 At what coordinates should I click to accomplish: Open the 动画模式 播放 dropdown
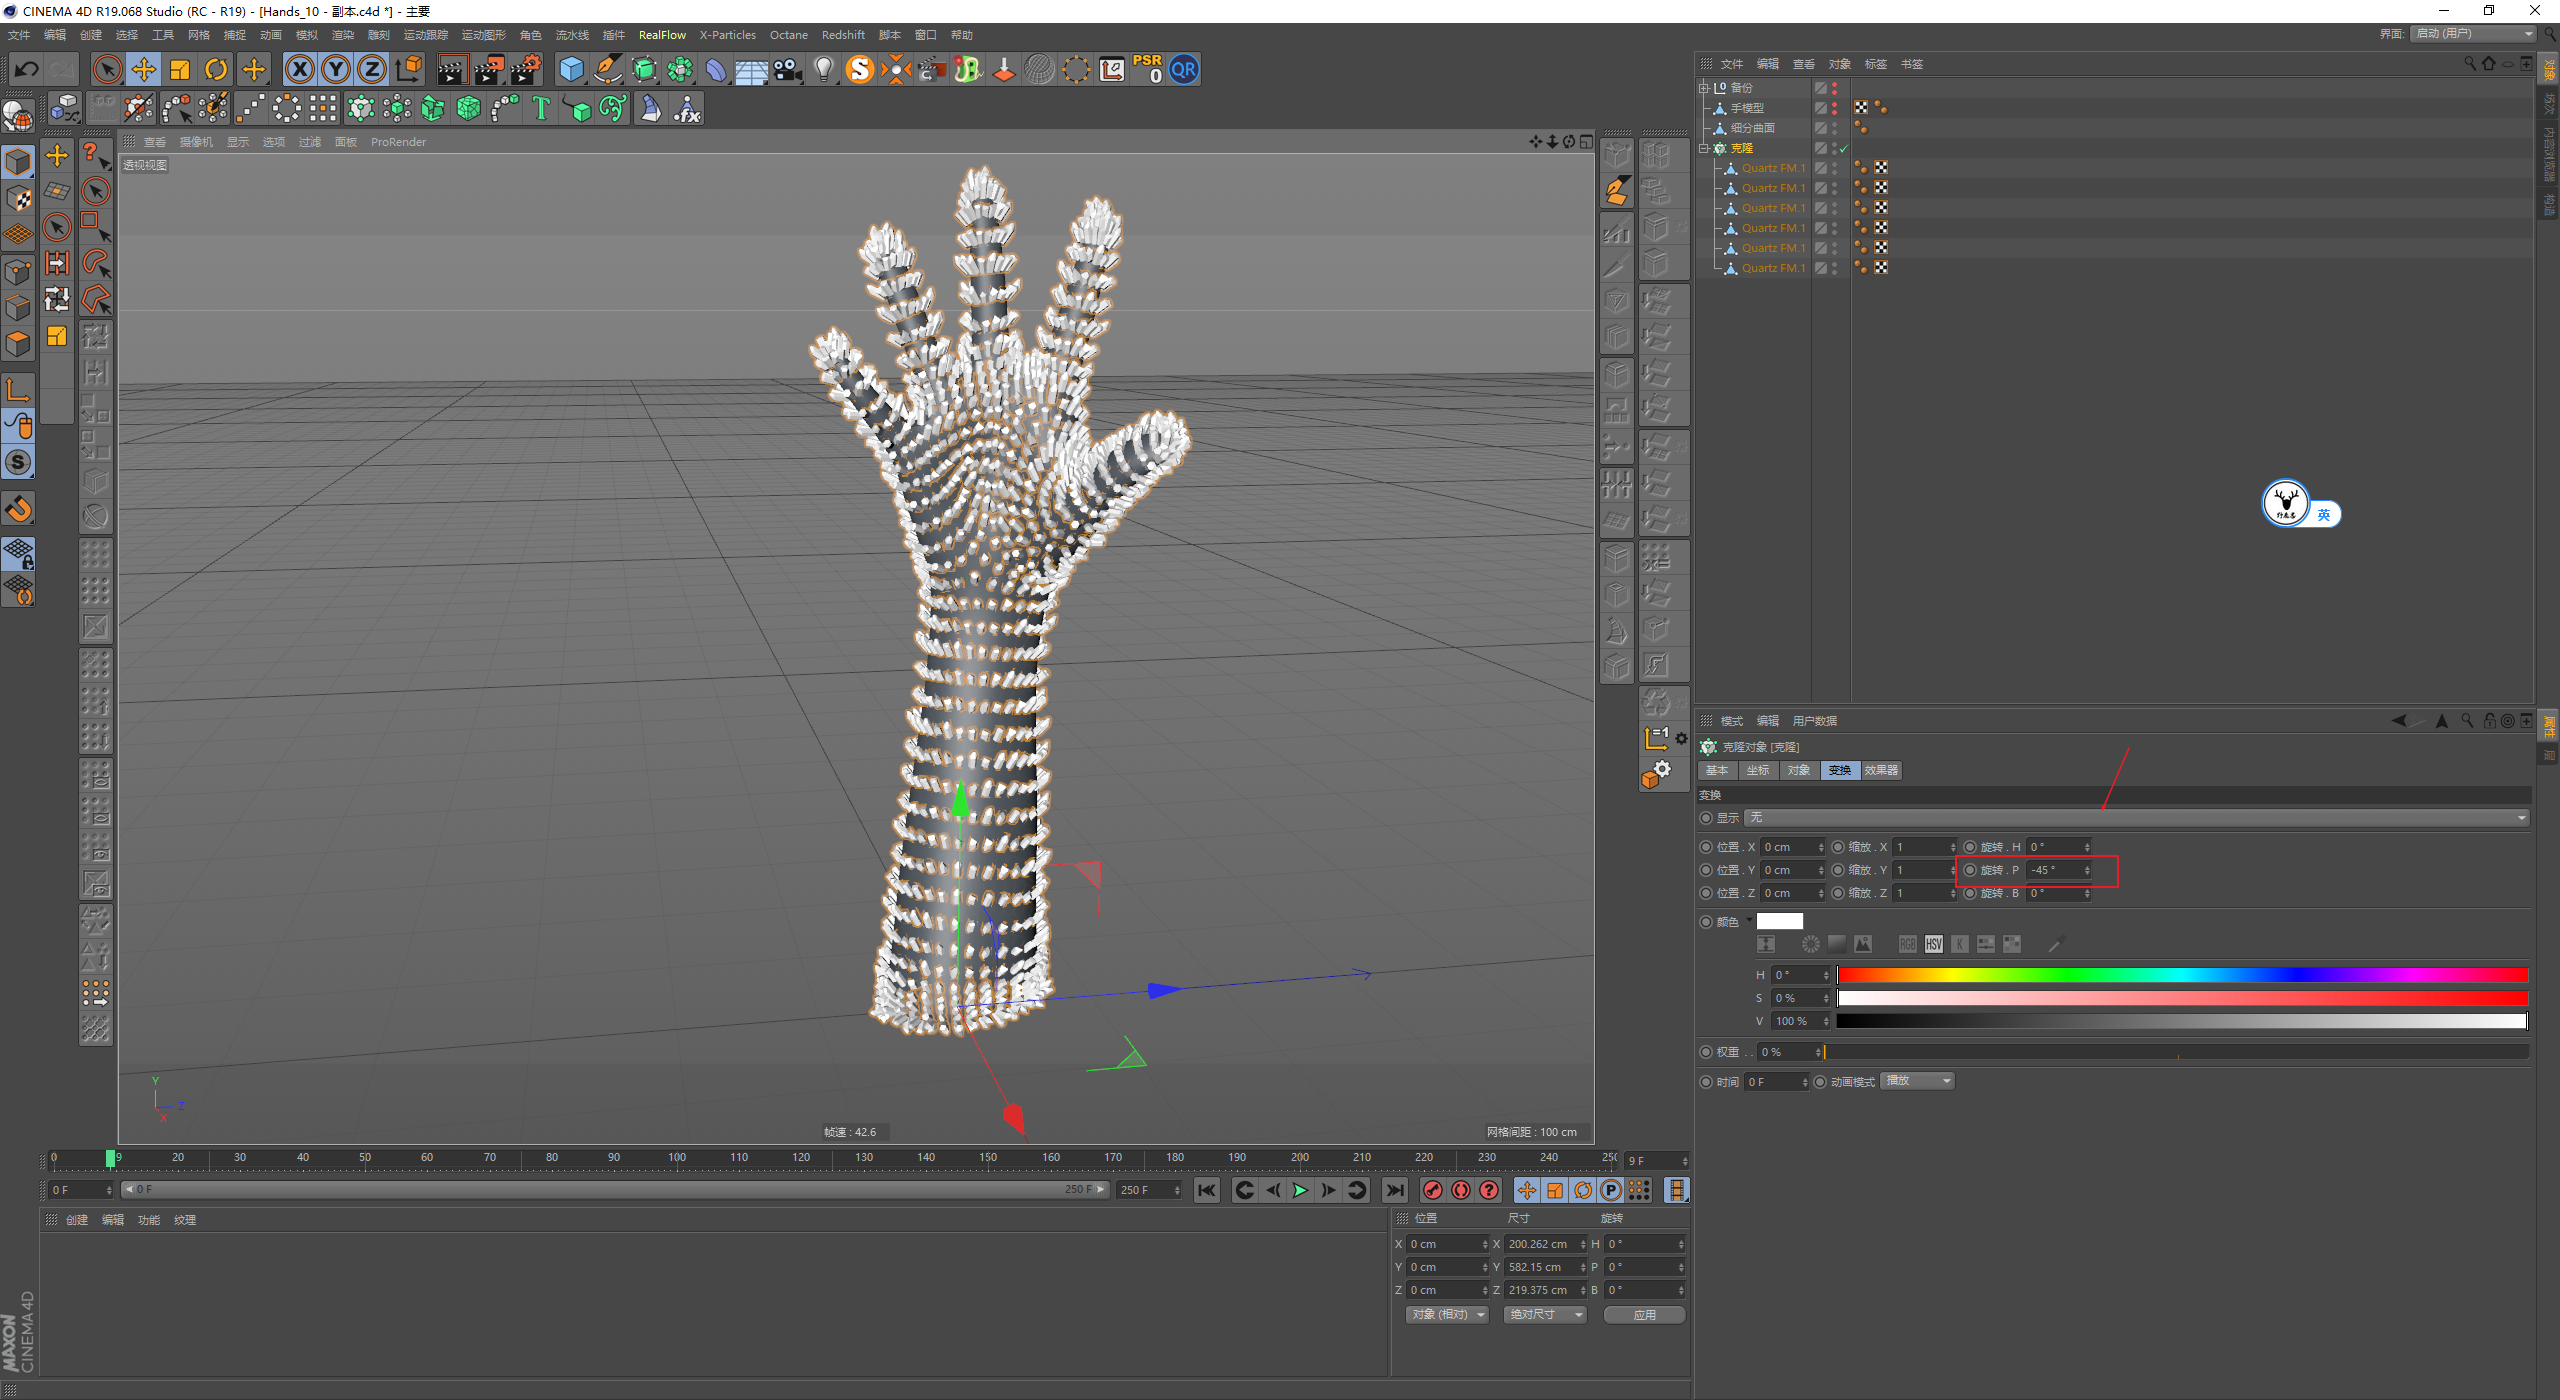1918,1081
